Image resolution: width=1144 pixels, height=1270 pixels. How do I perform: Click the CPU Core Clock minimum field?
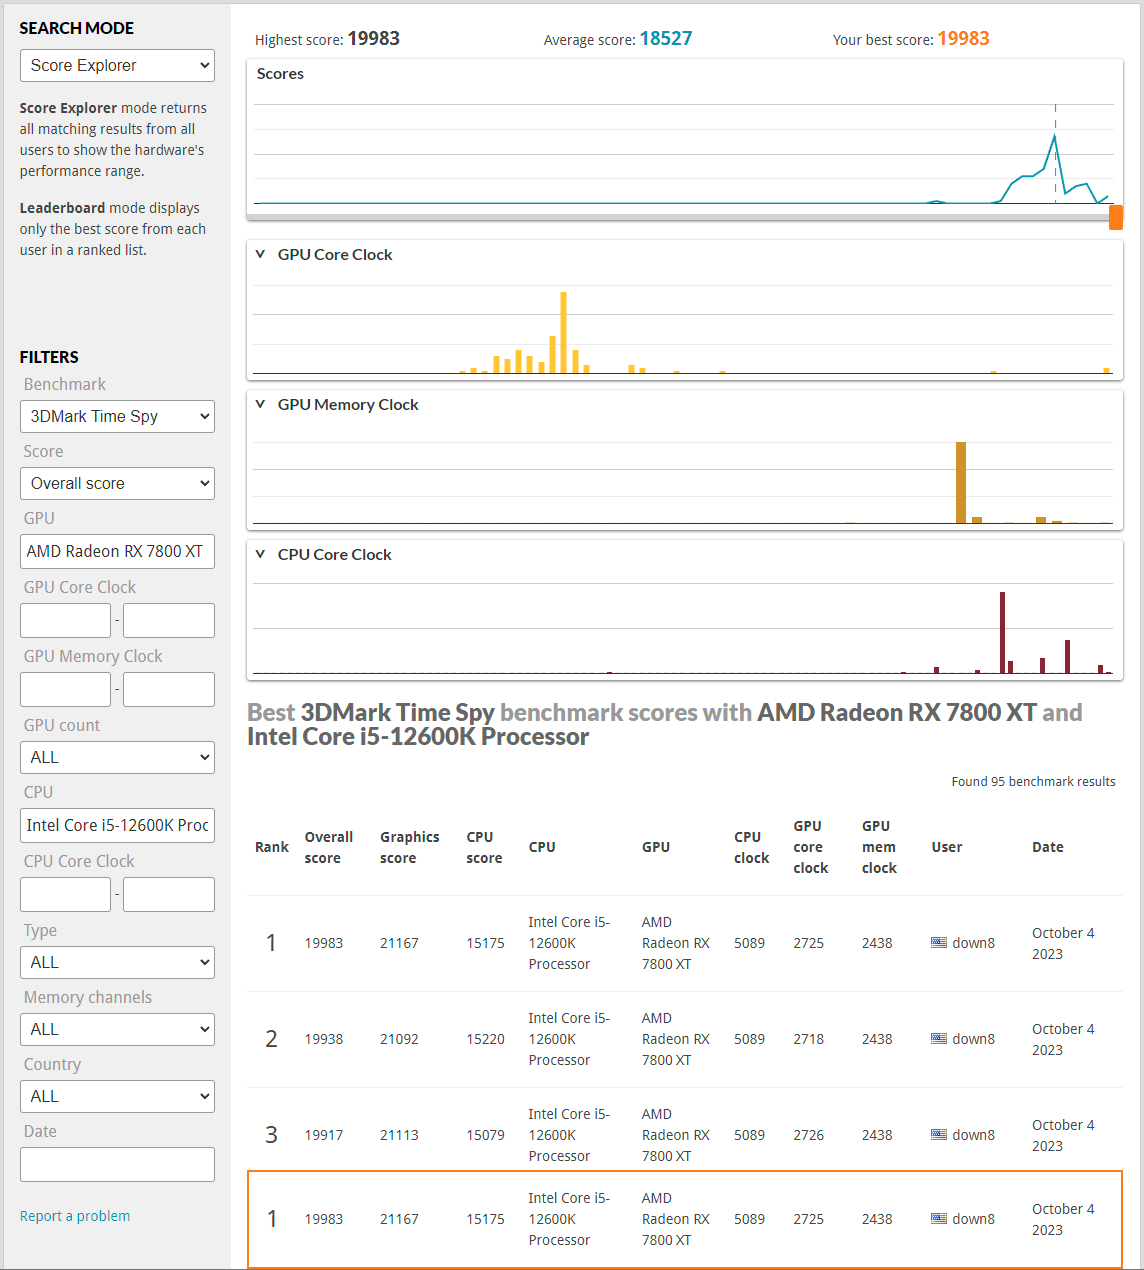pos(65,894)
